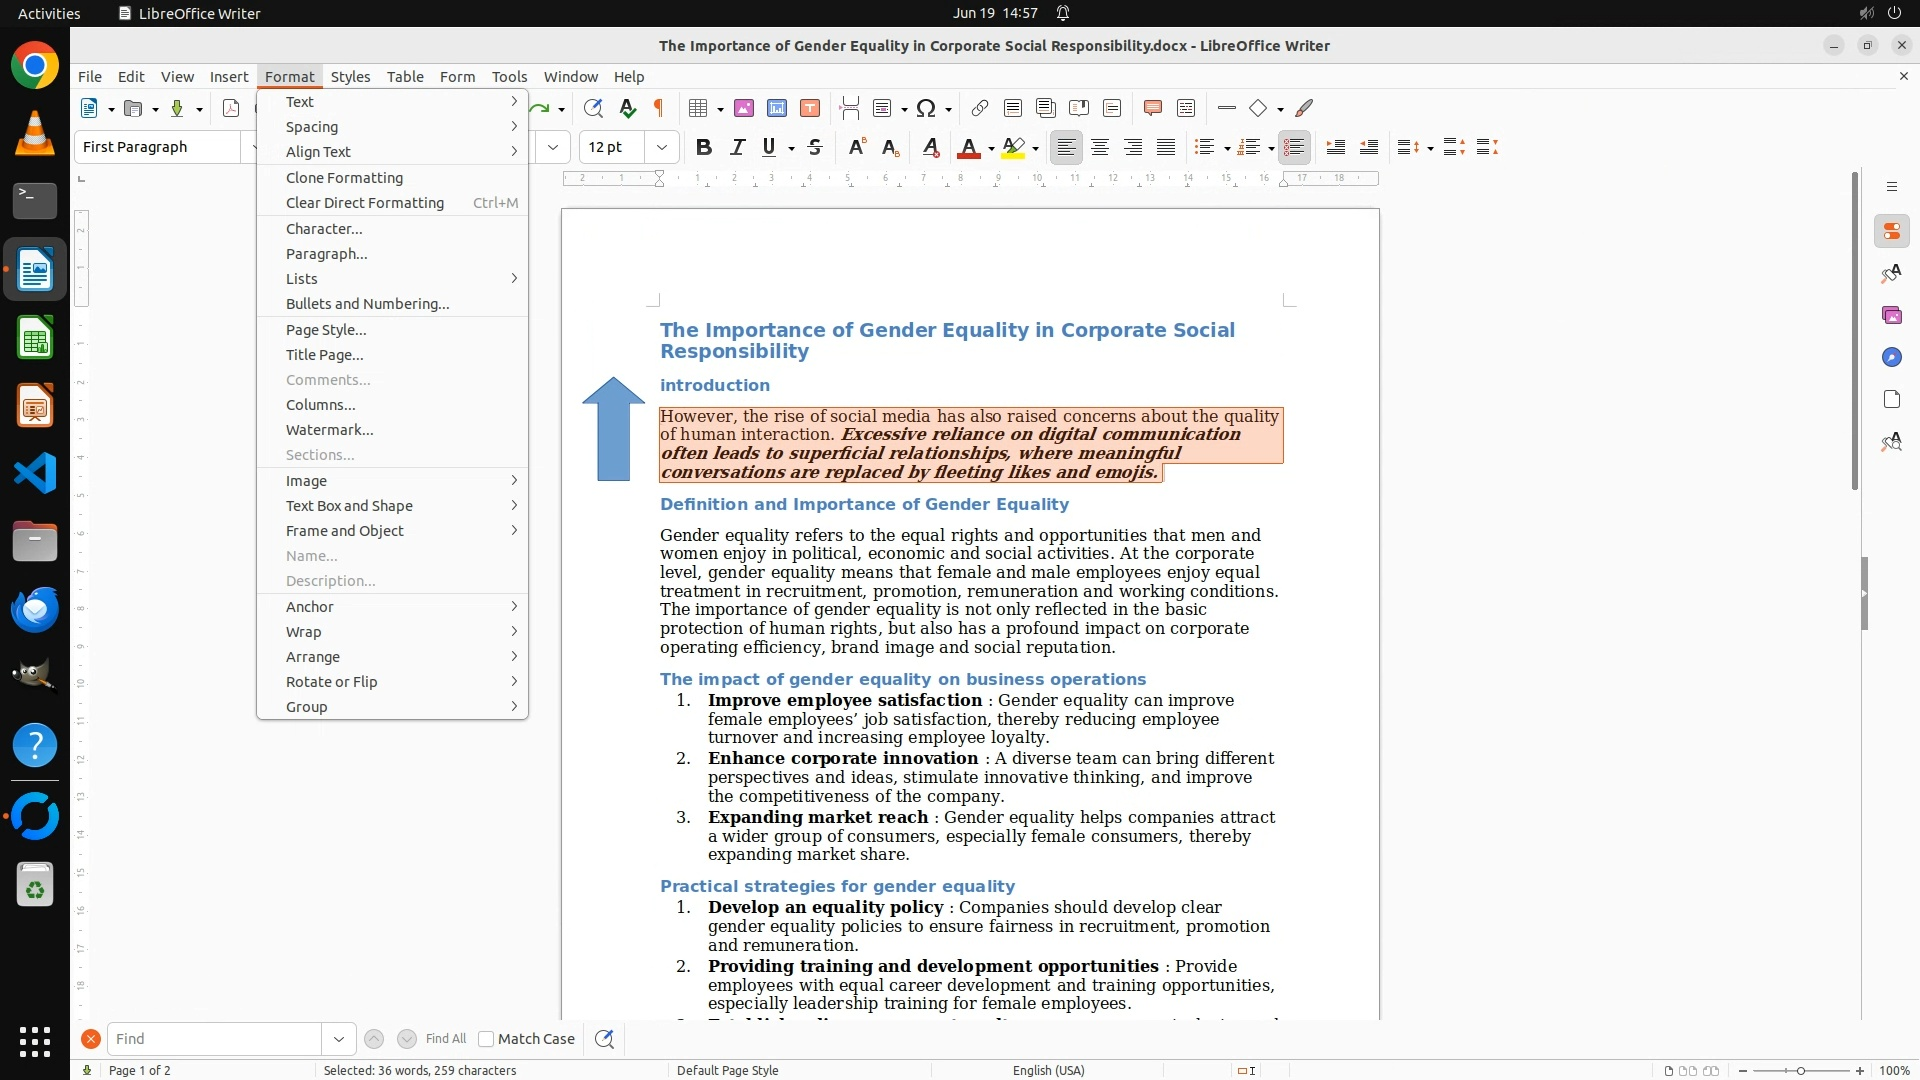Click the Find text input field
The height and width of the screenshot is (1080, 1920).
point(214,1039)
